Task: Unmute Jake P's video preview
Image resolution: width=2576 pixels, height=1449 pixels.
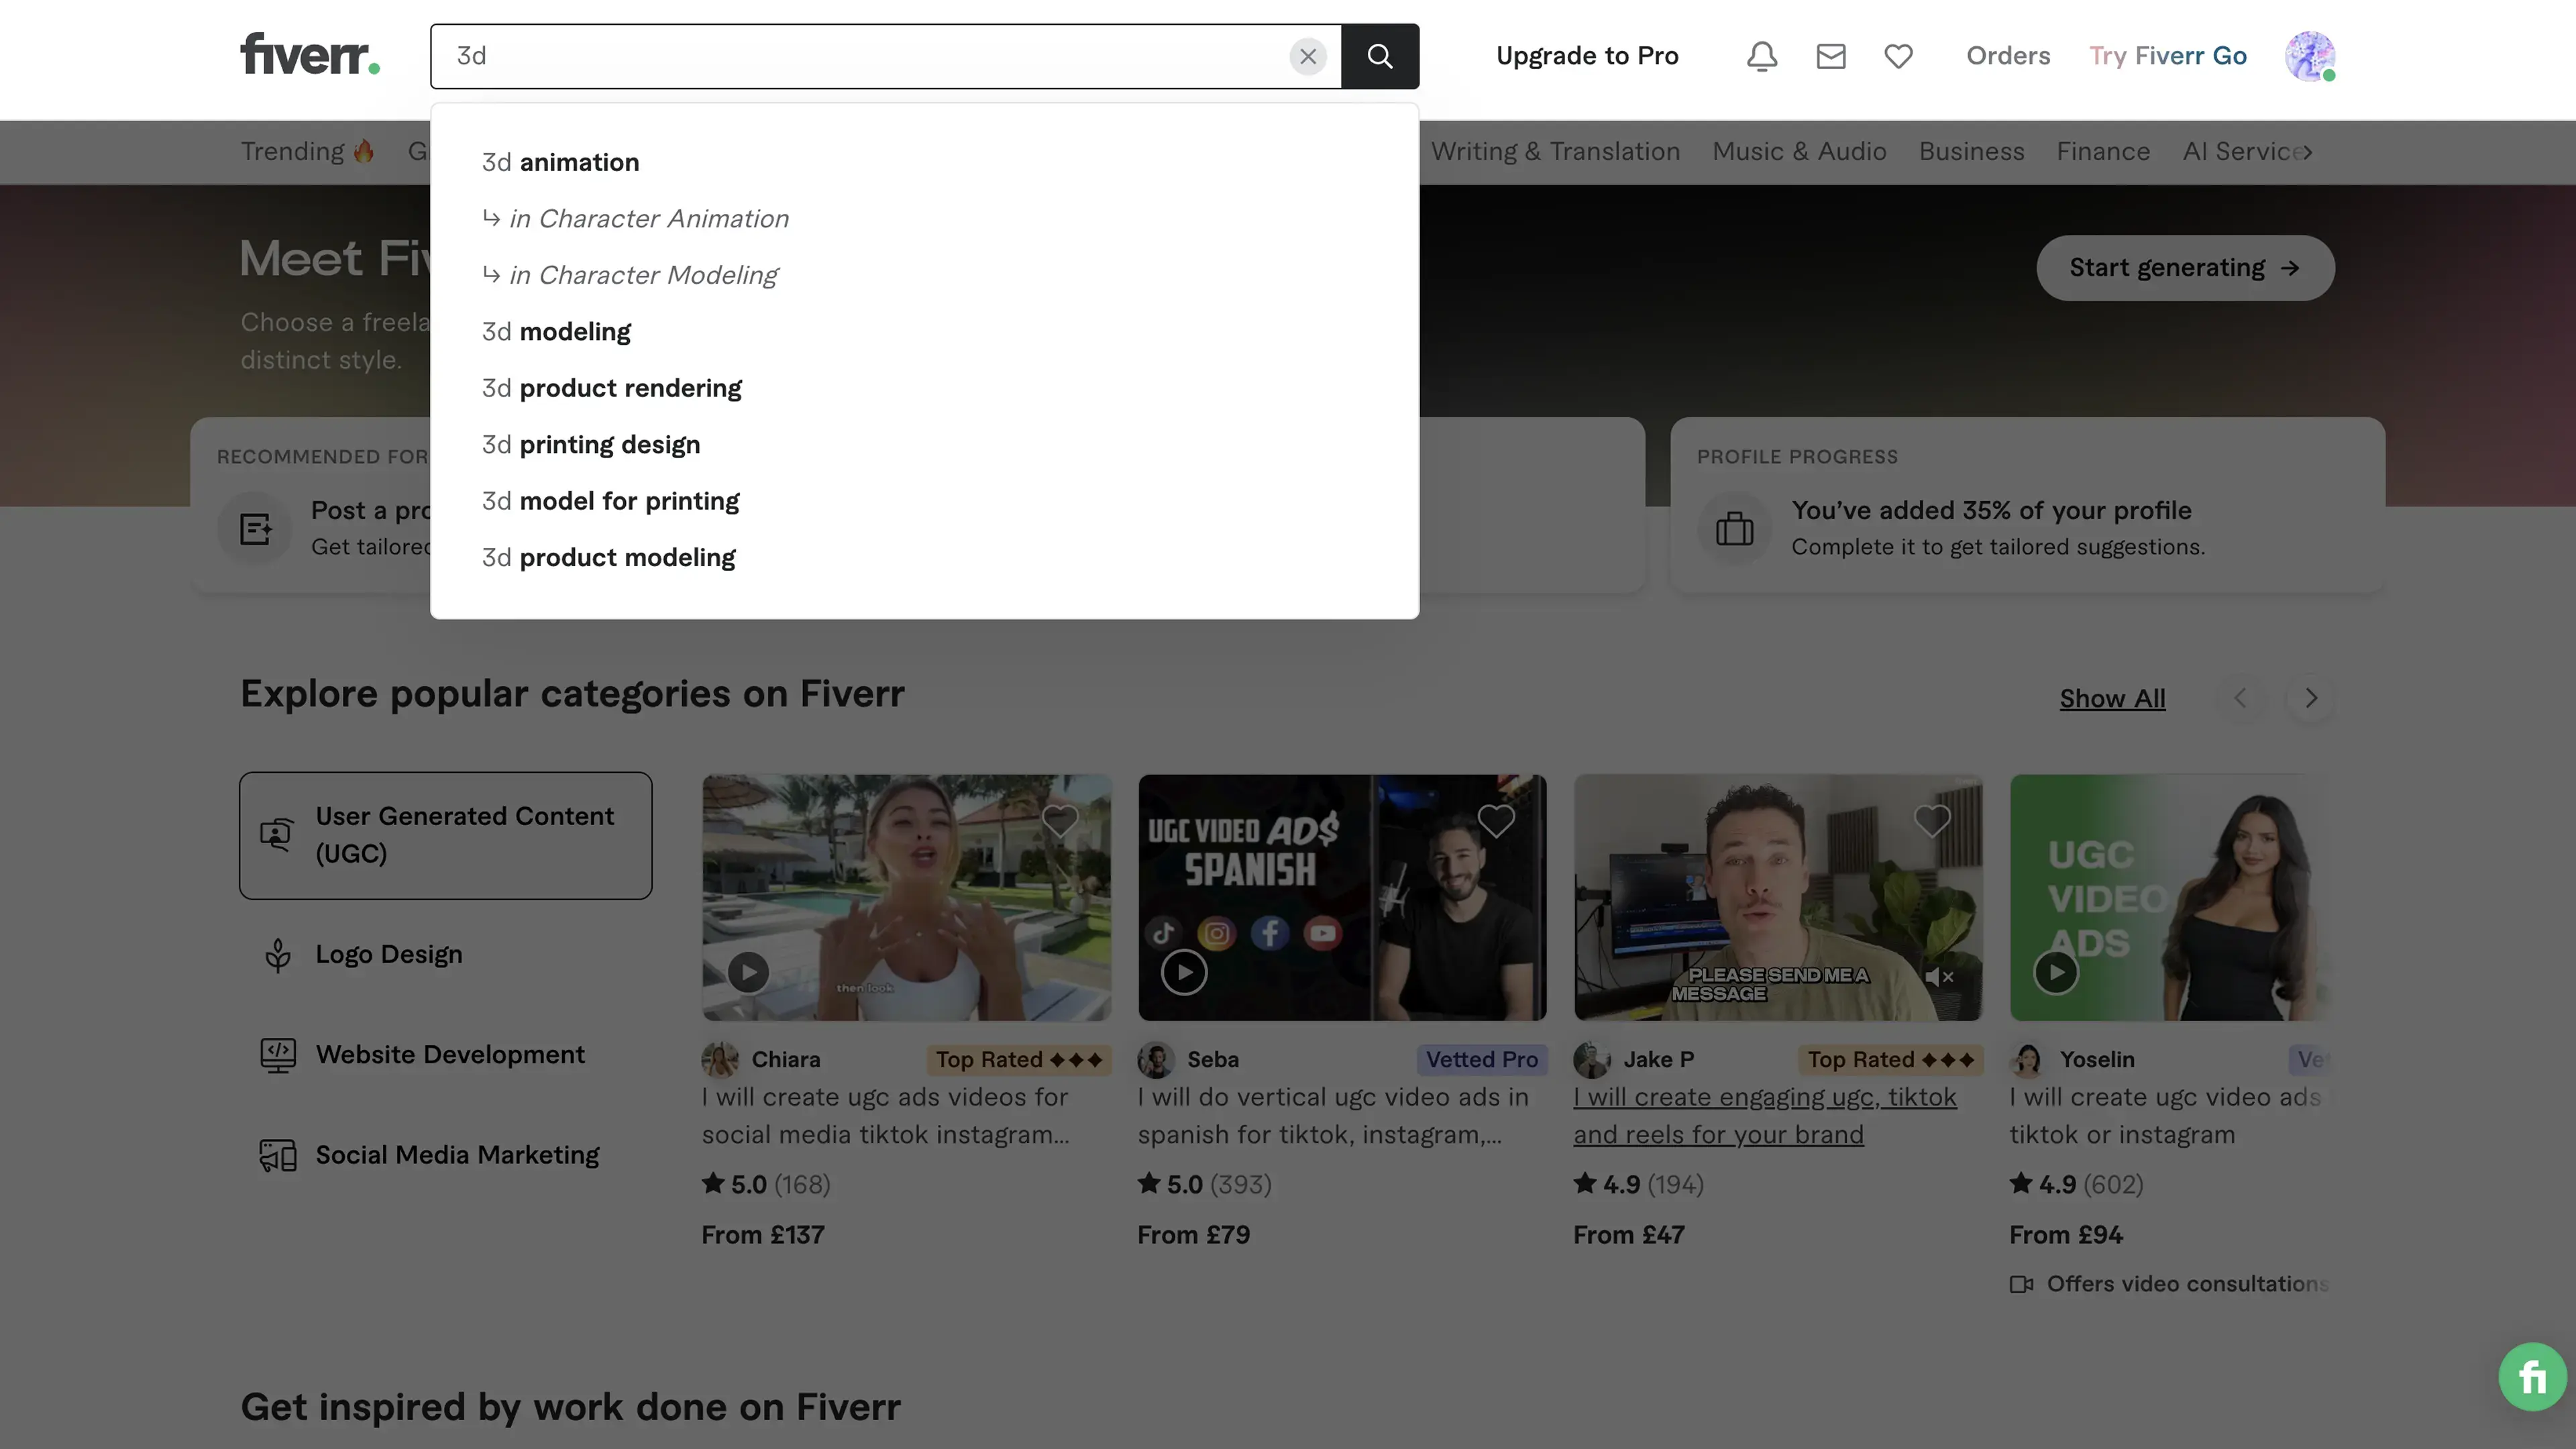Action: [x=1939, y=977]
